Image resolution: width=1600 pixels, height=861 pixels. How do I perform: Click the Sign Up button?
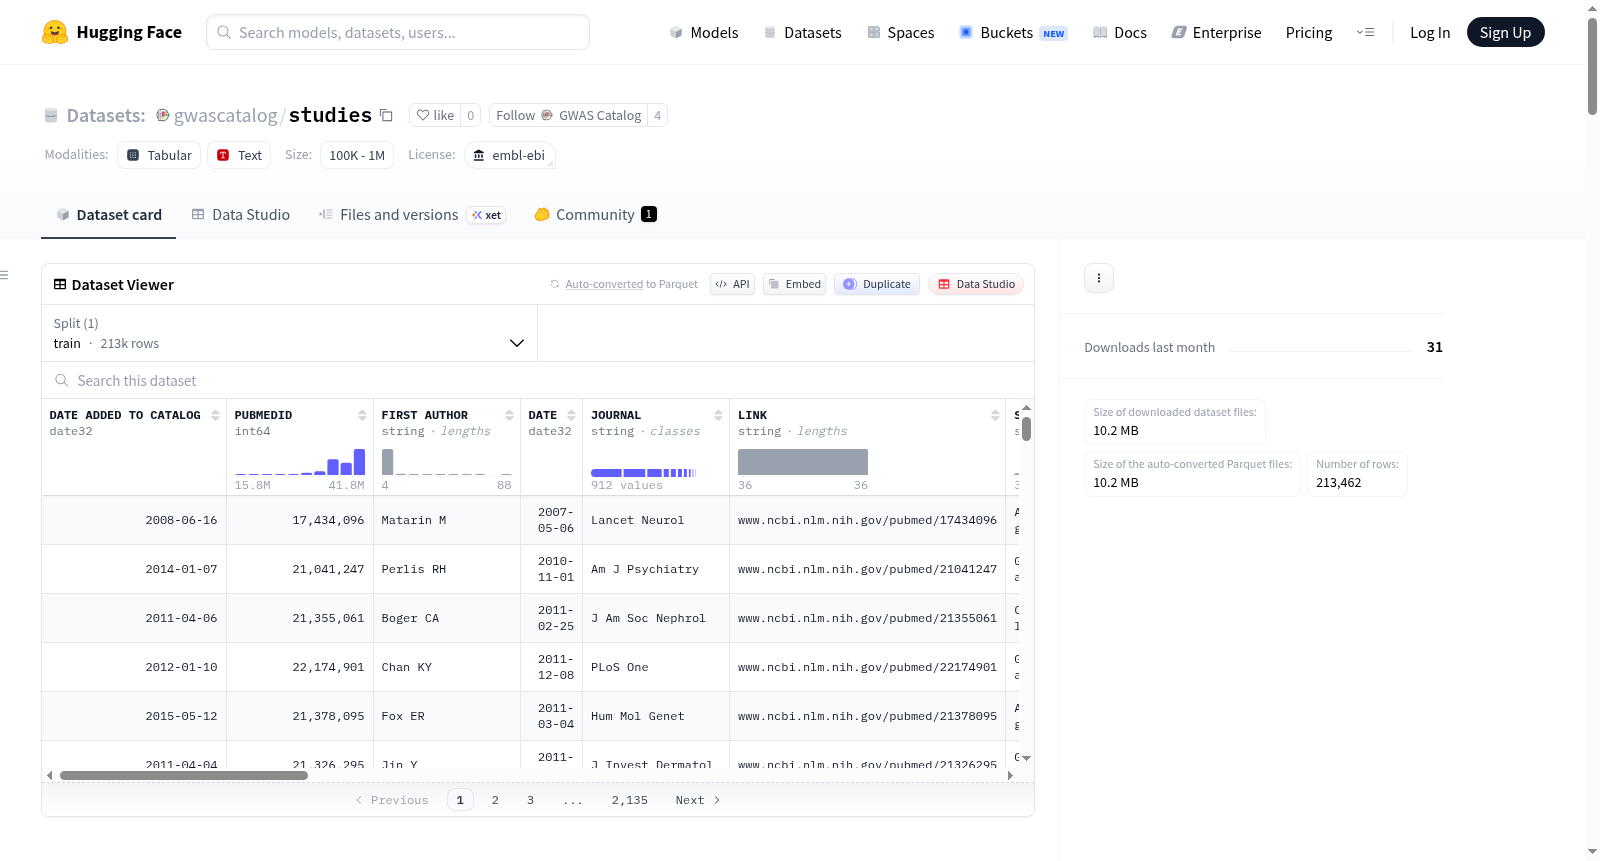pos(1505,32)
